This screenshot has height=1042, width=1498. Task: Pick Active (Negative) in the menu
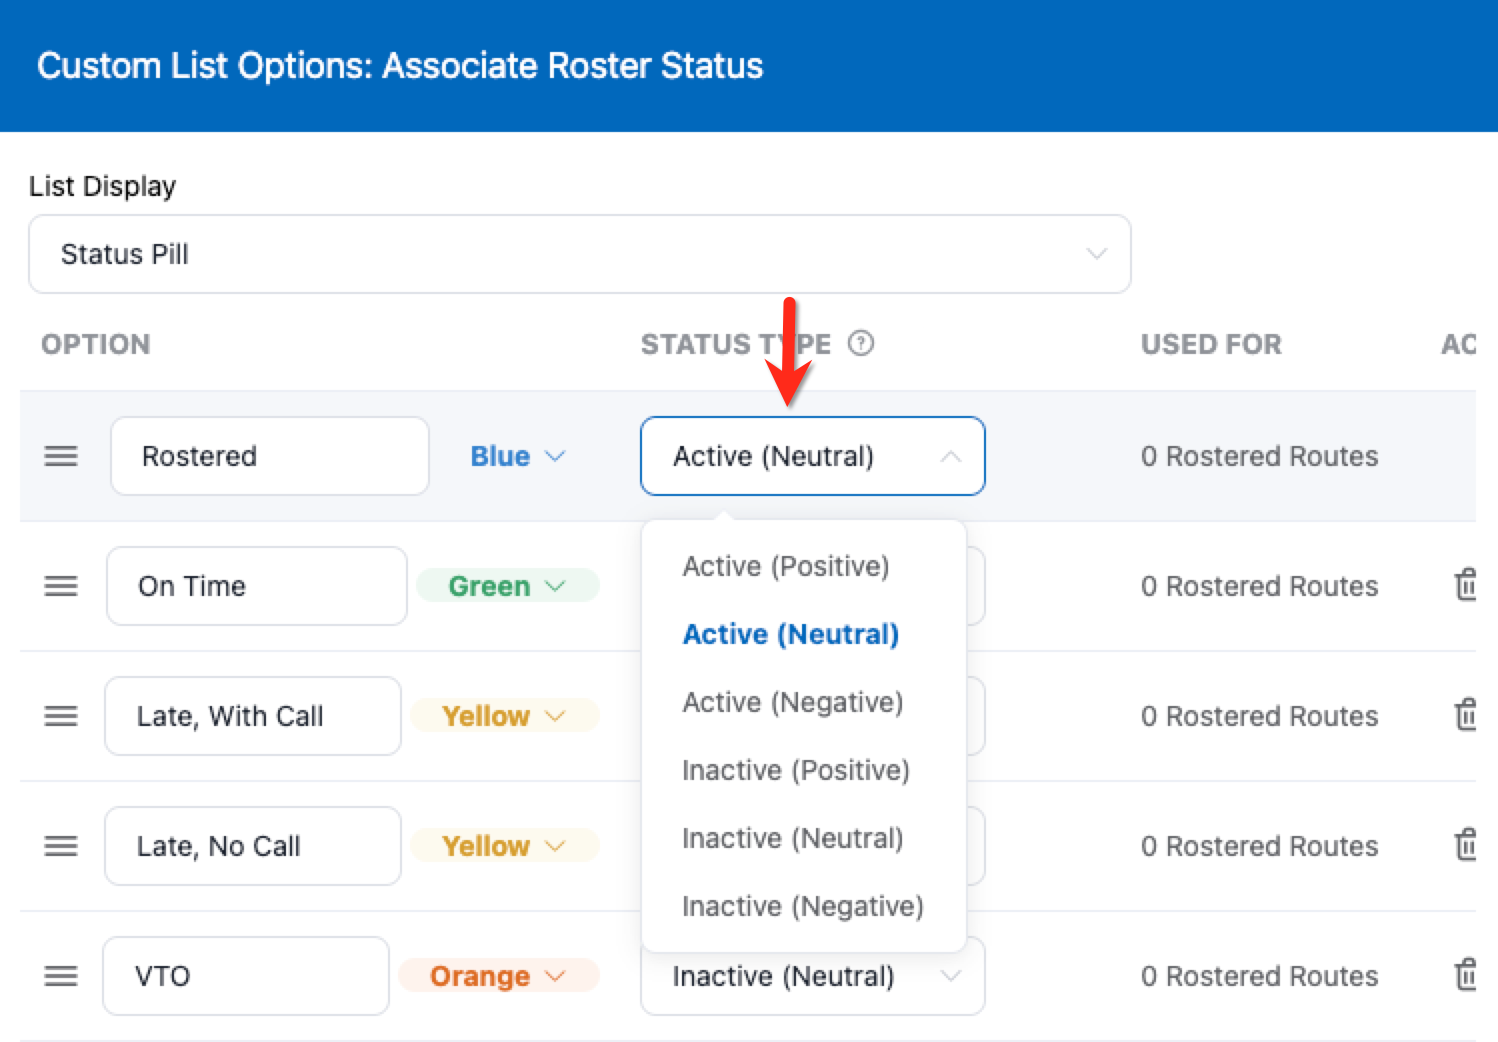(792, 702)
